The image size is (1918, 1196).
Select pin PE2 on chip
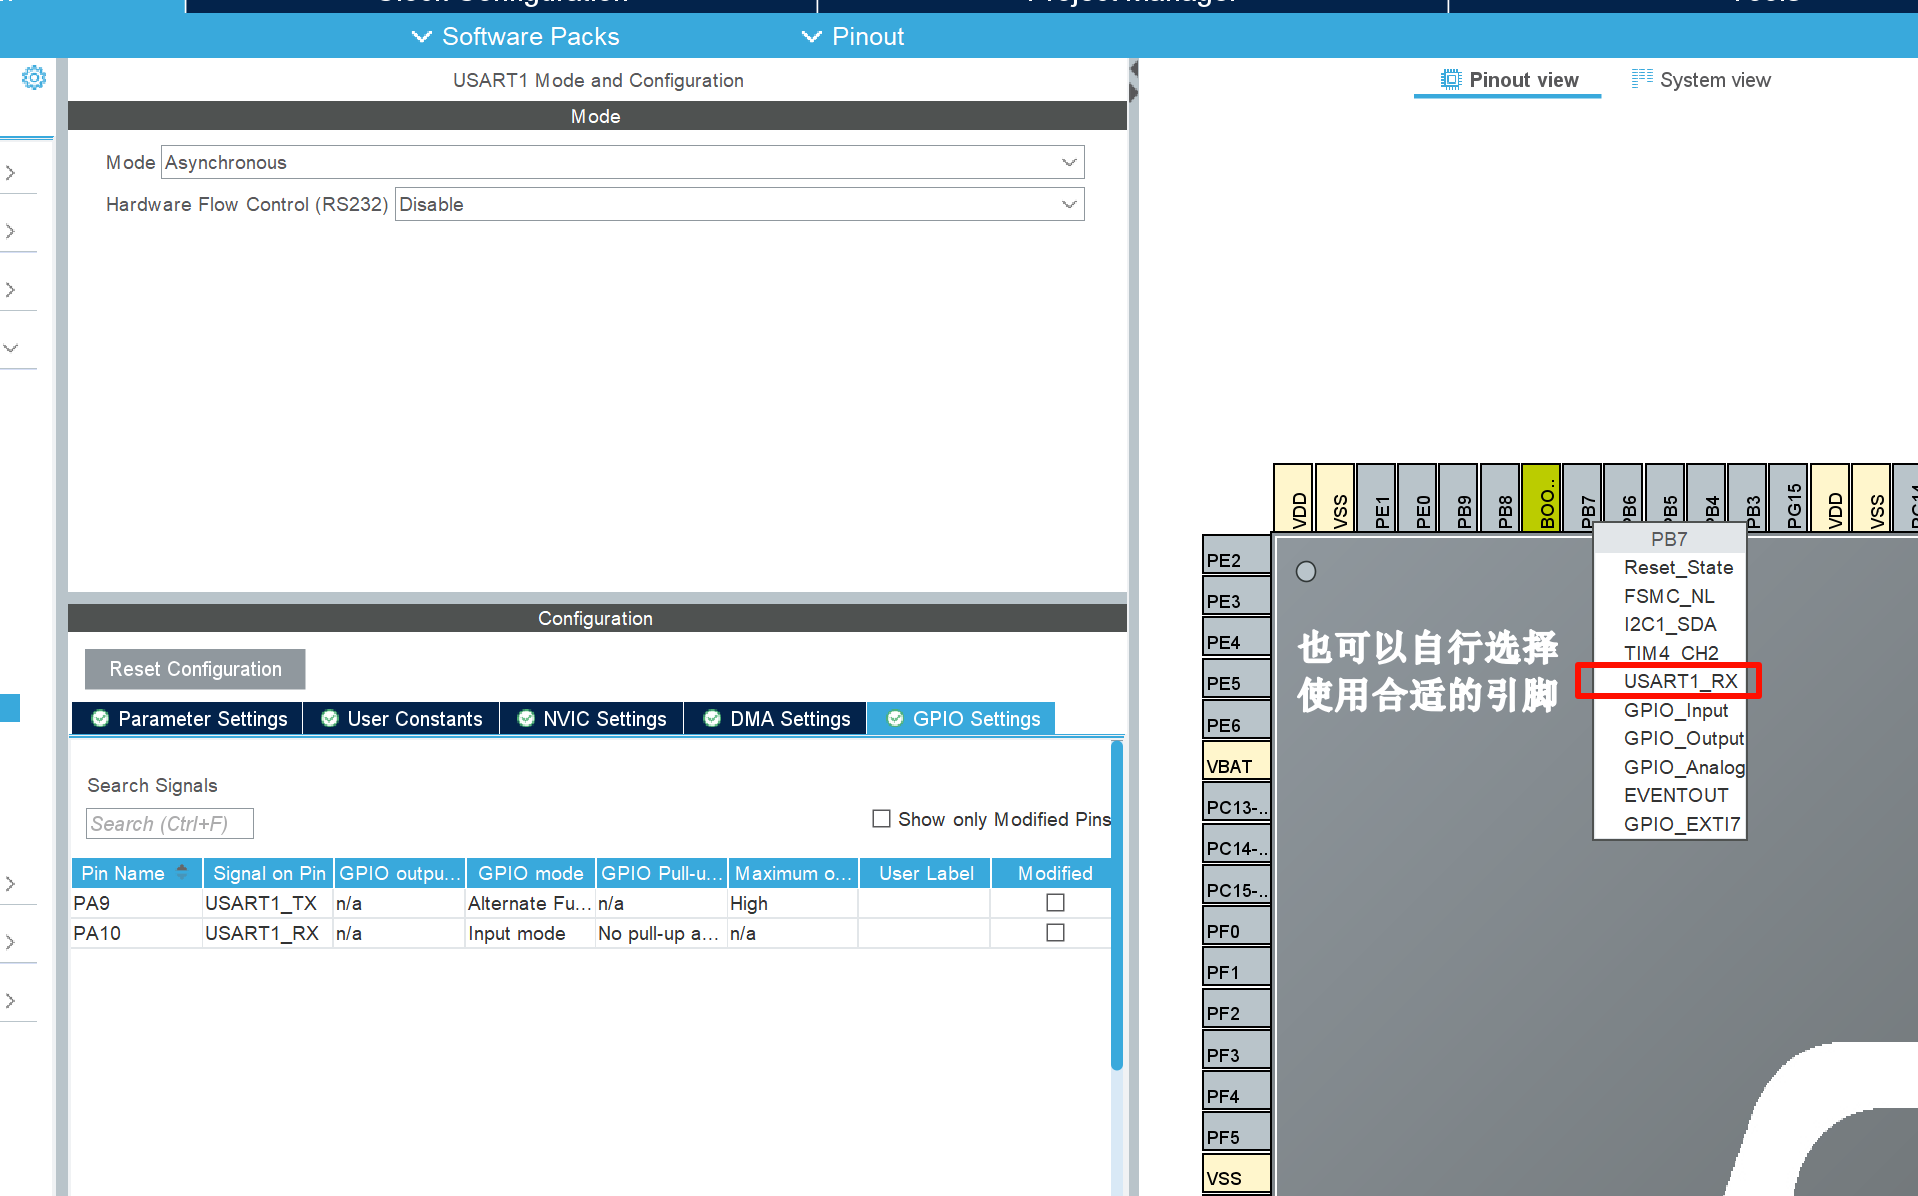[x=1236, y=555]
